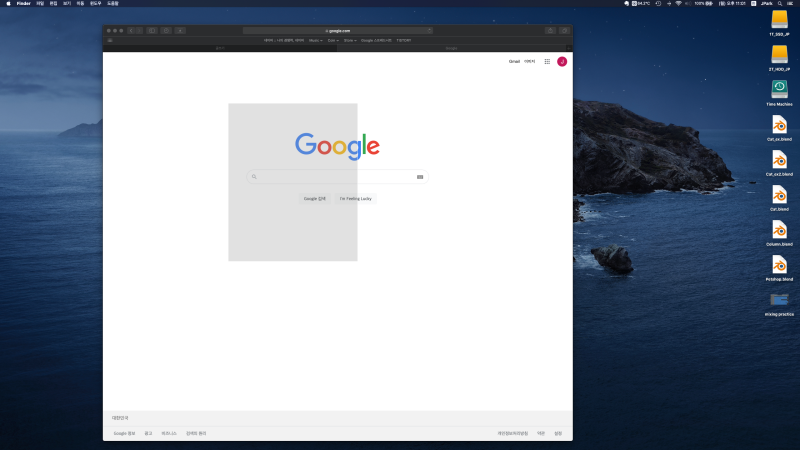Open Notification Center at menu bar end
This screenshot has height=450, width=800.
pyautogui.click(x=790, y=4)
